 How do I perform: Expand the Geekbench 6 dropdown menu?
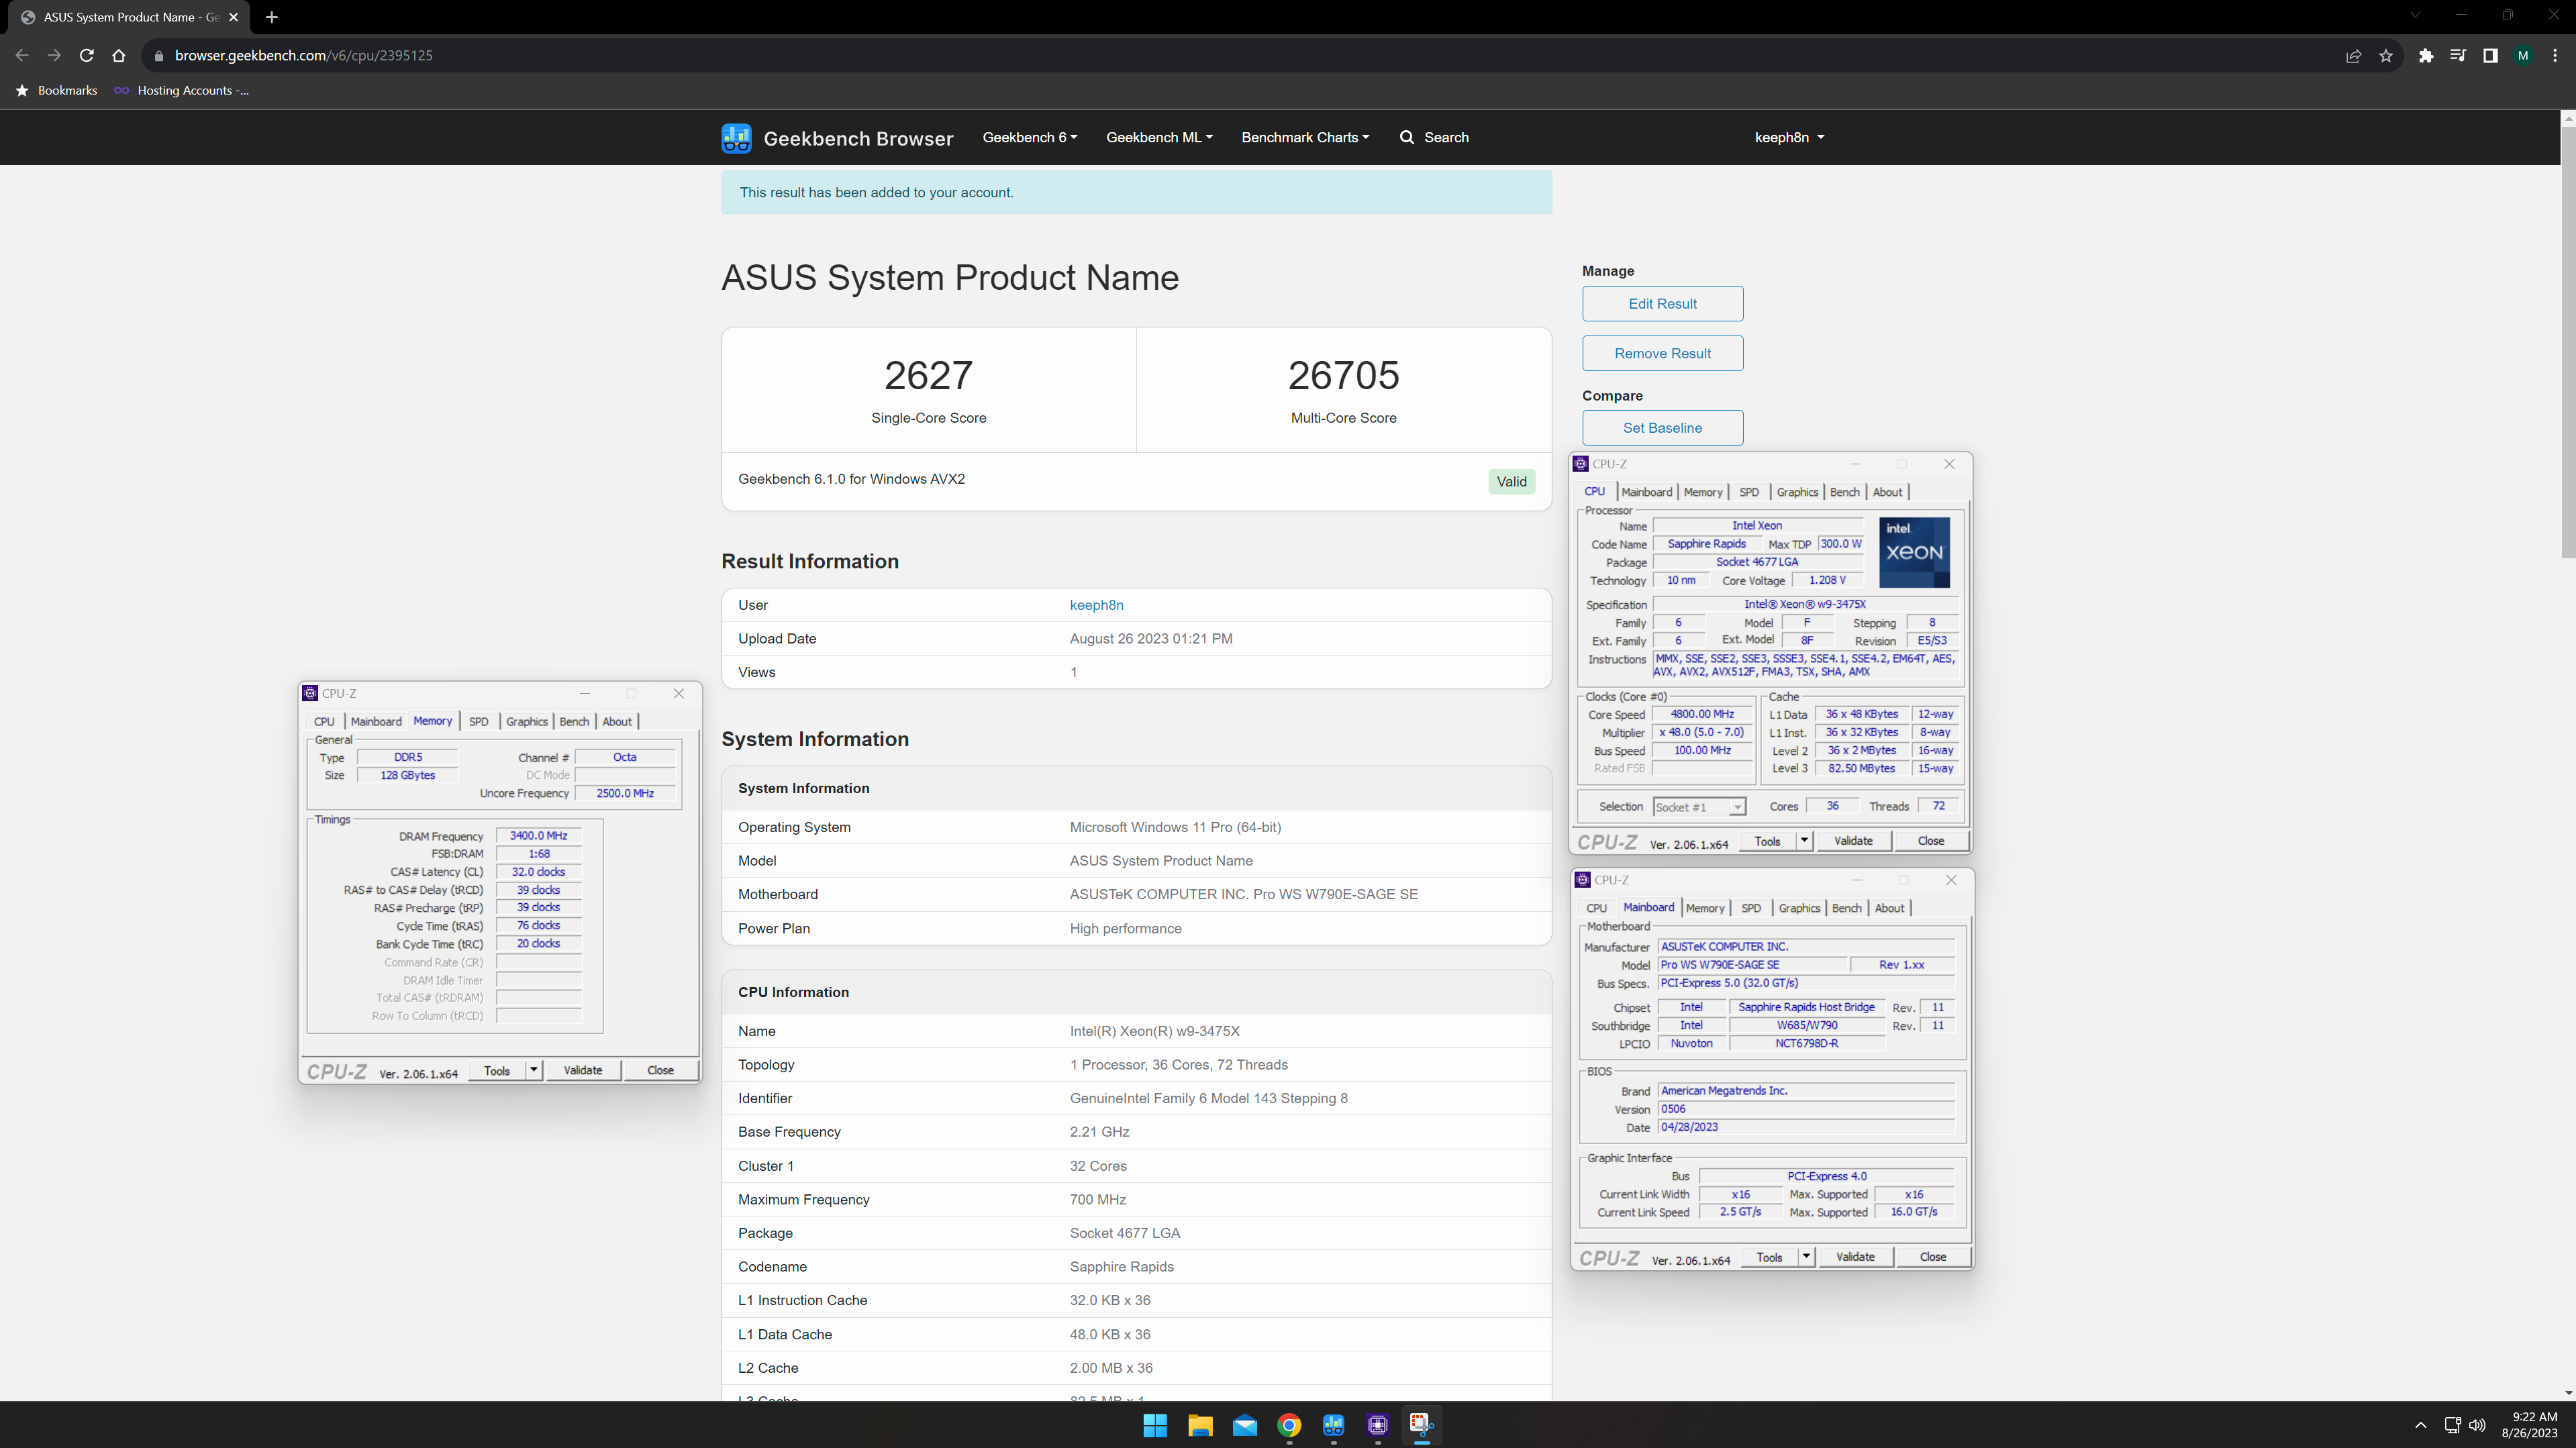(1030, 137)
